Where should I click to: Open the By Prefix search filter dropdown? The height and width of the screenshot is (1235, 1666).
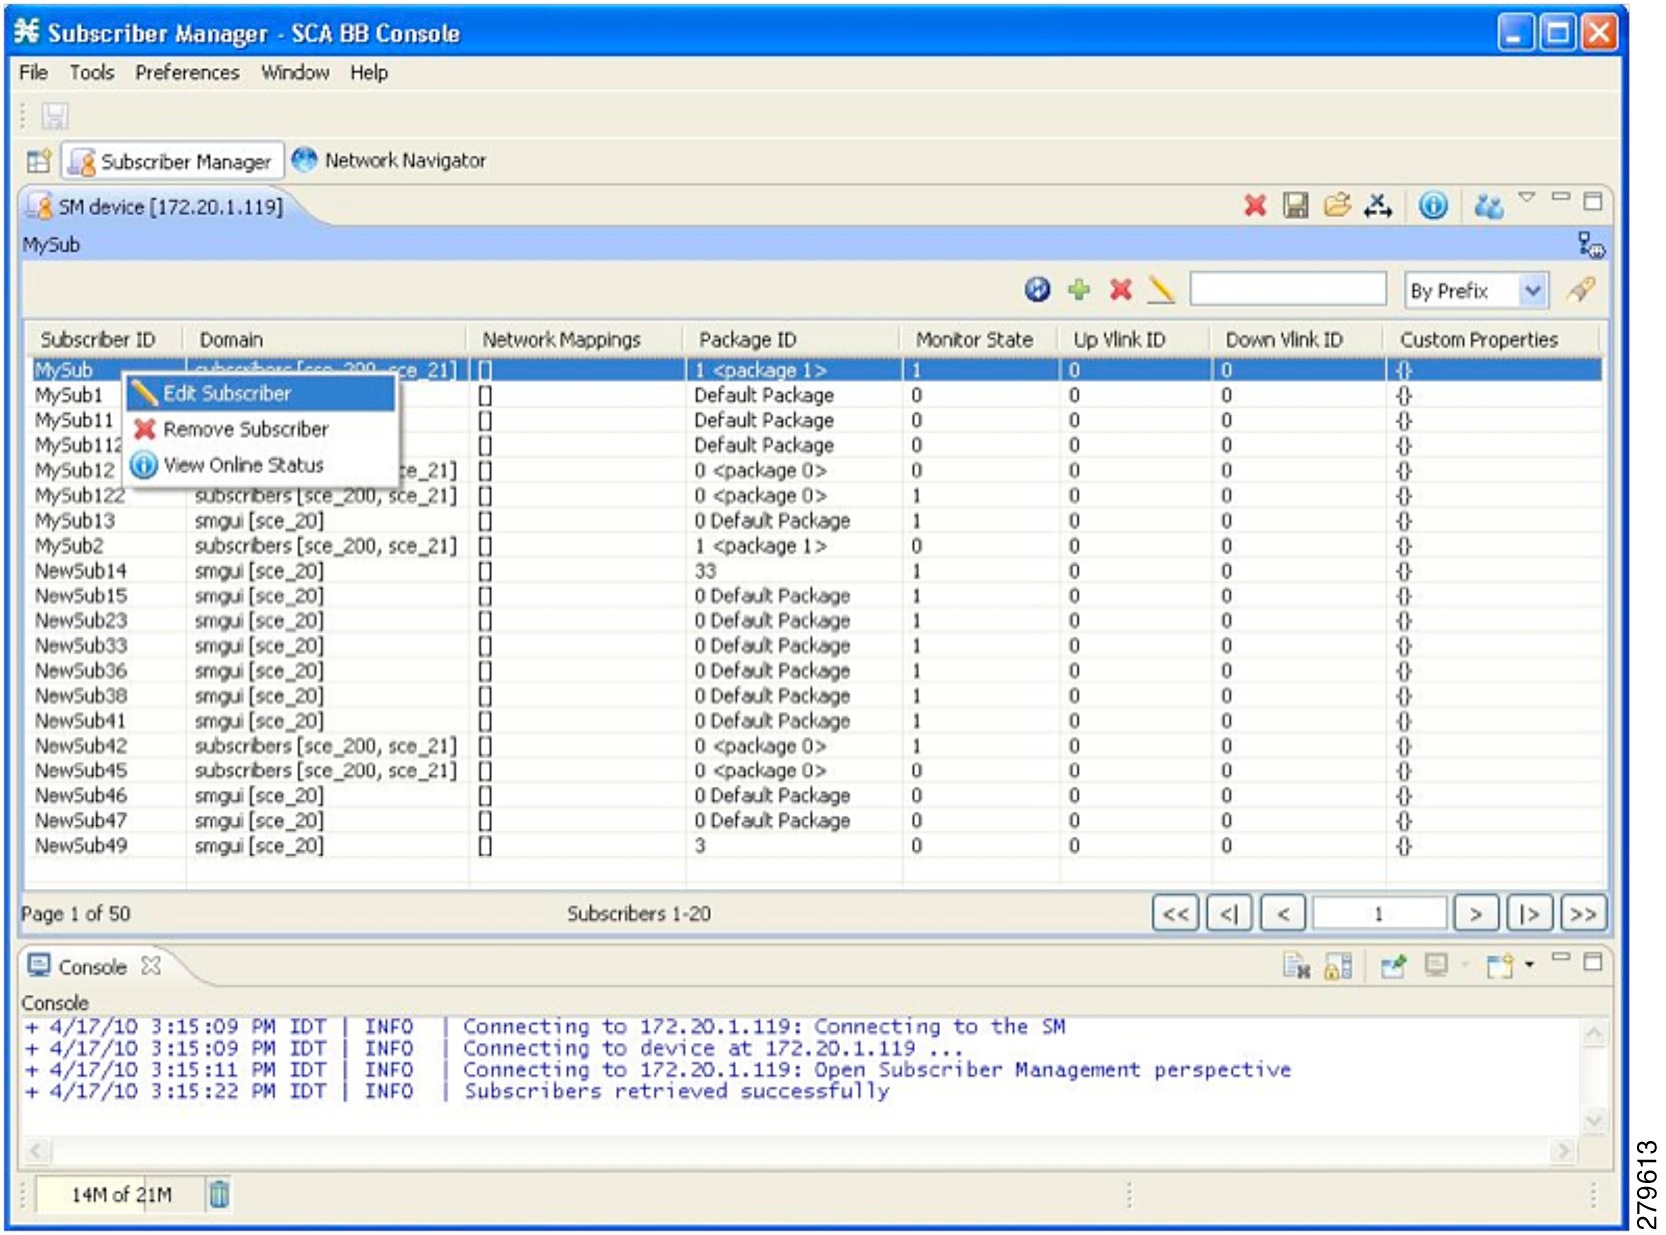(1533, 291)
